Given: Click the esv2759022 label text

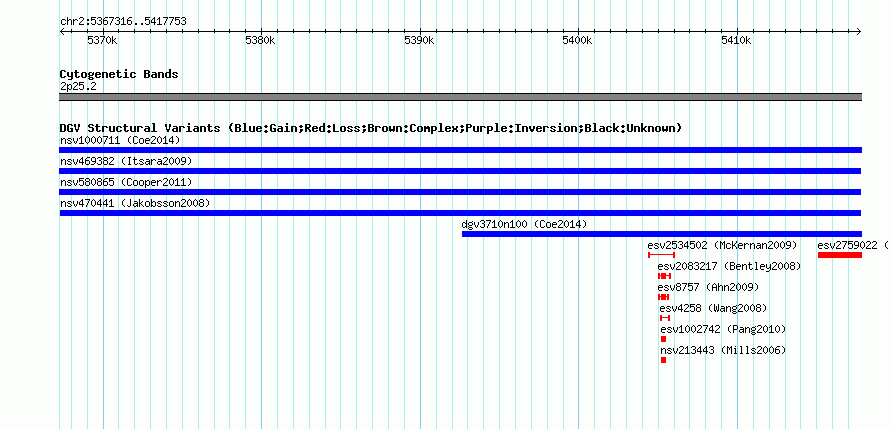Looking at the screenshot, I should tap(847, 245).
